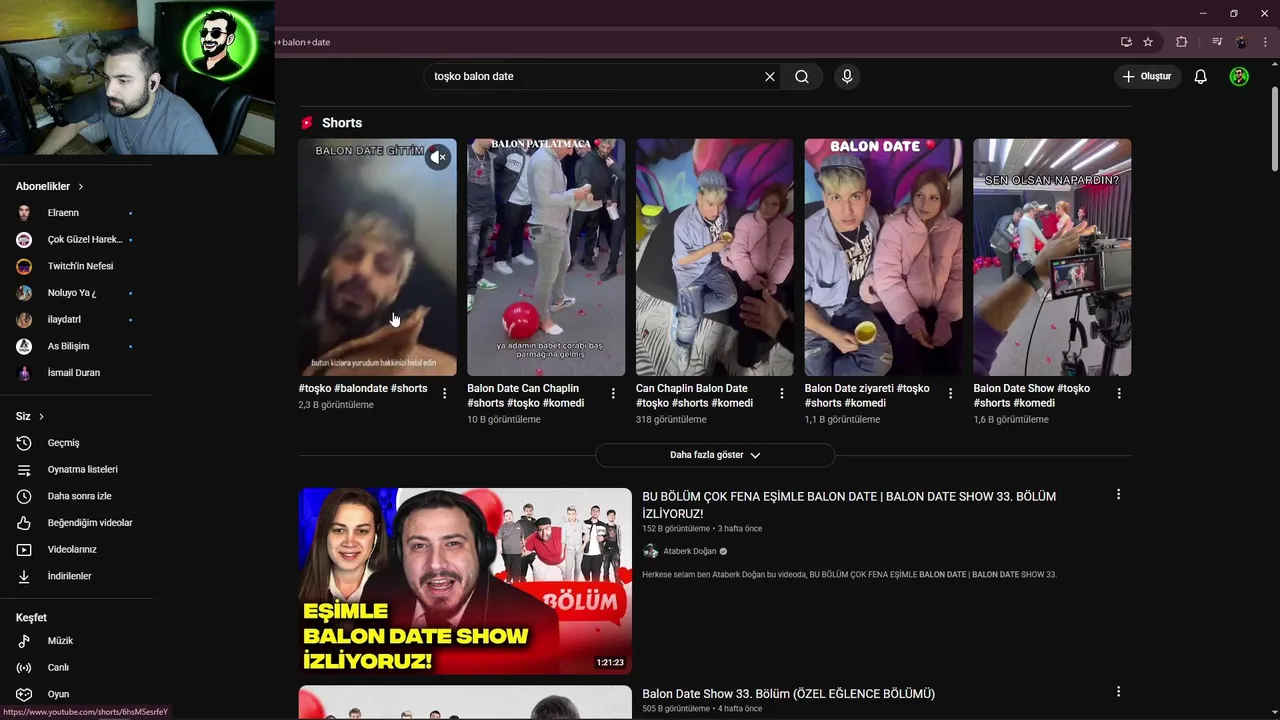Play the Balon Date ziyareti short thumbnail
Screen dimensions: 1280x720
tap(883, 257)
